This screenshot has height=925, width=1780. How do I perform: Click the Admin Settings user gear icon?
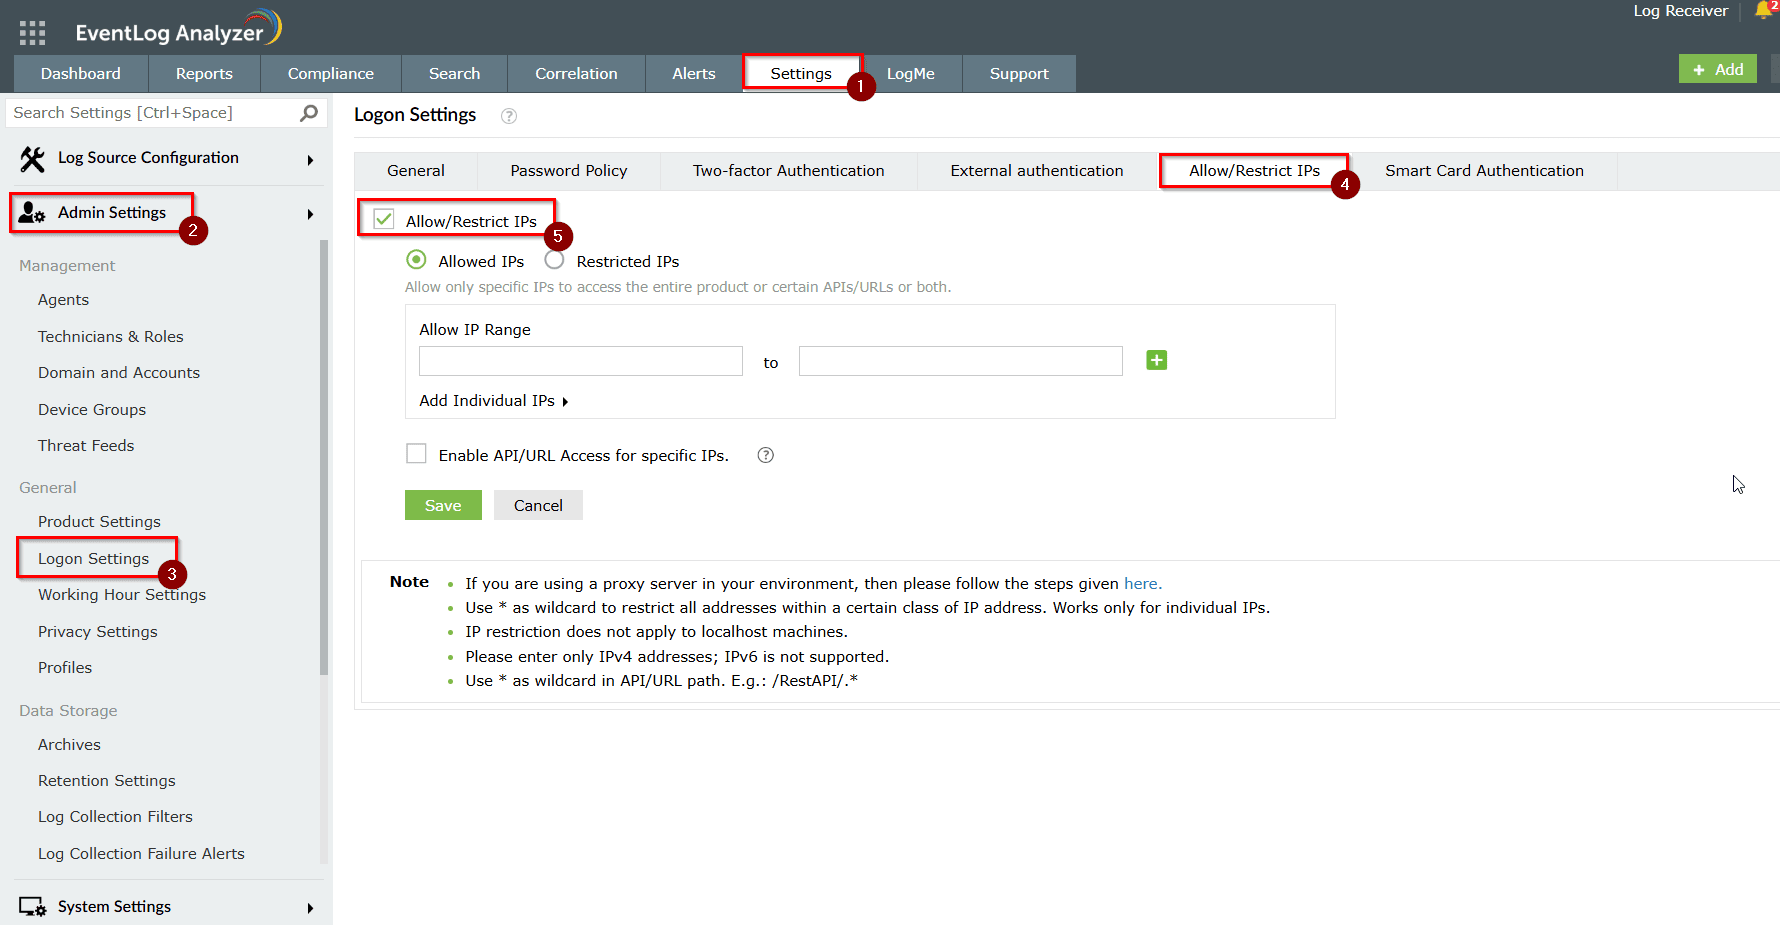point(32,213)
